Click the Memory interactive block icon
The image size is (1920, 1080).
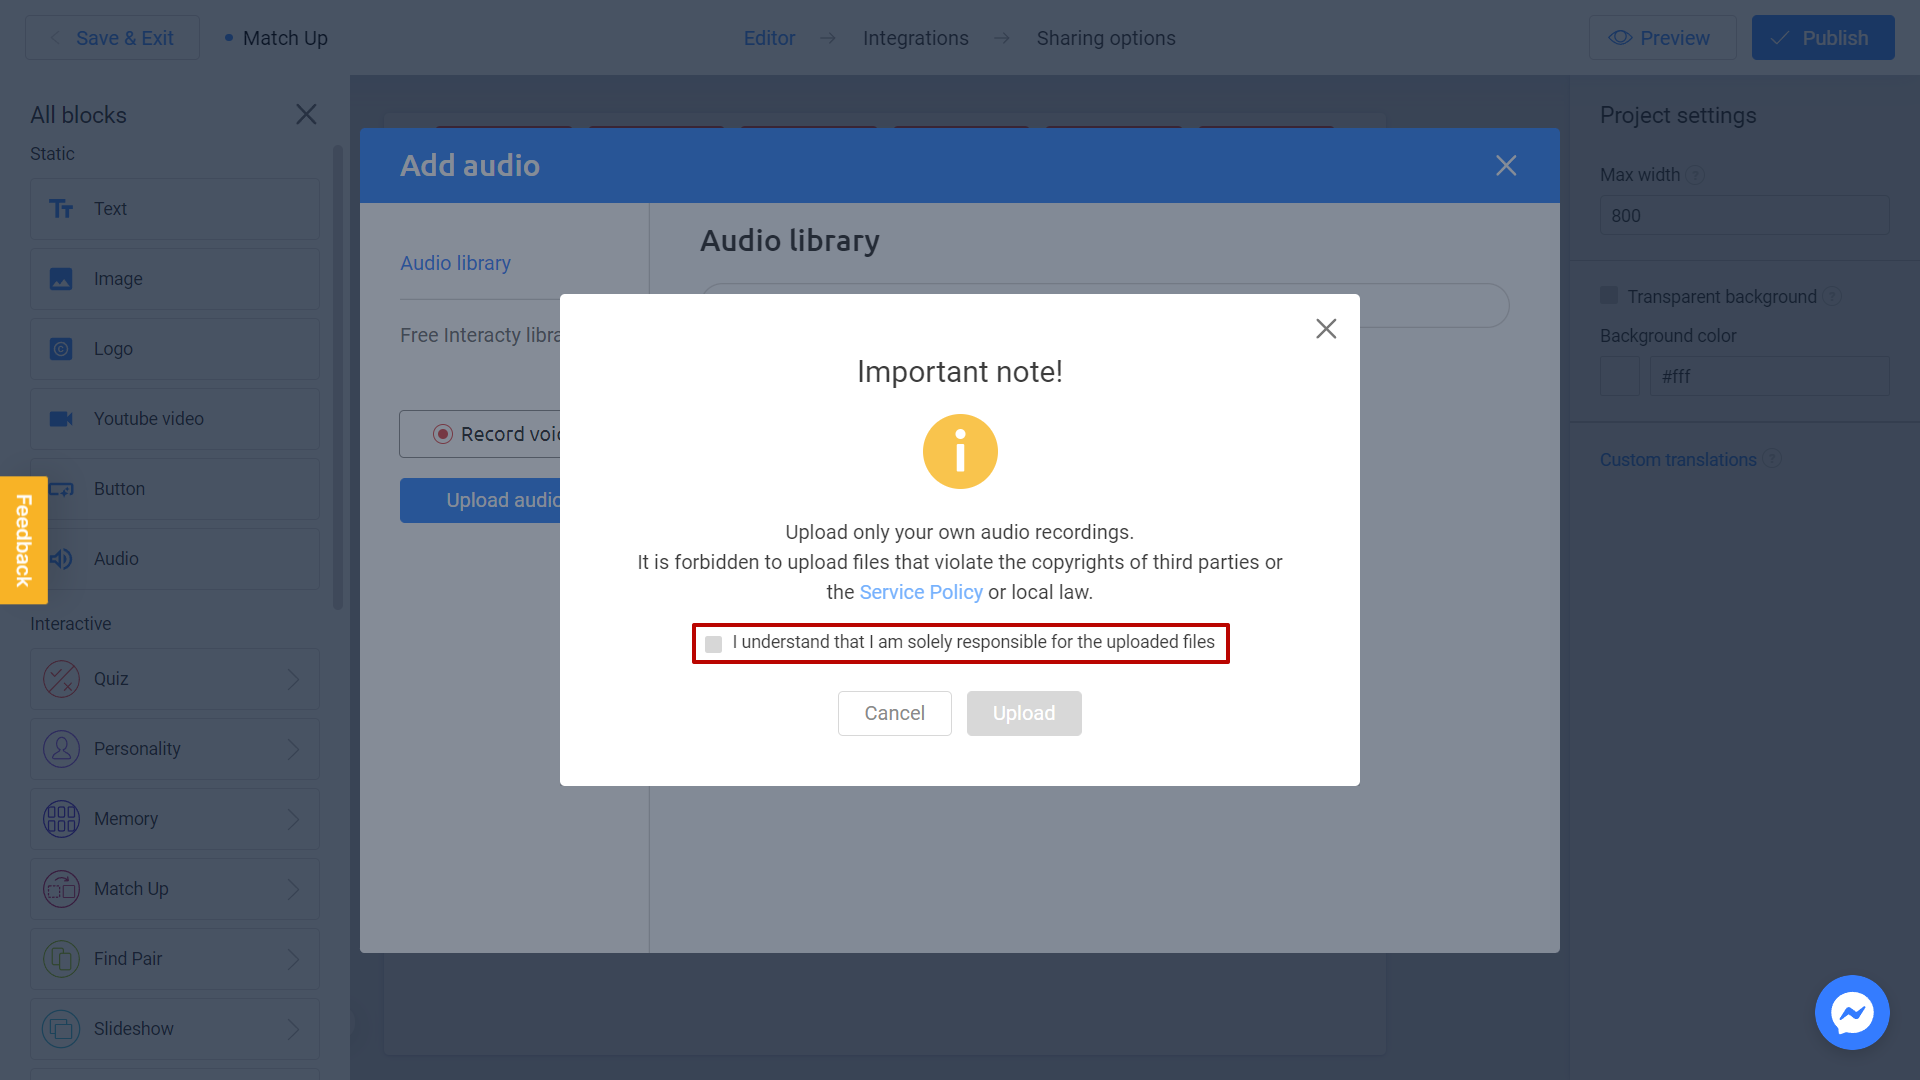click(61, 818)
